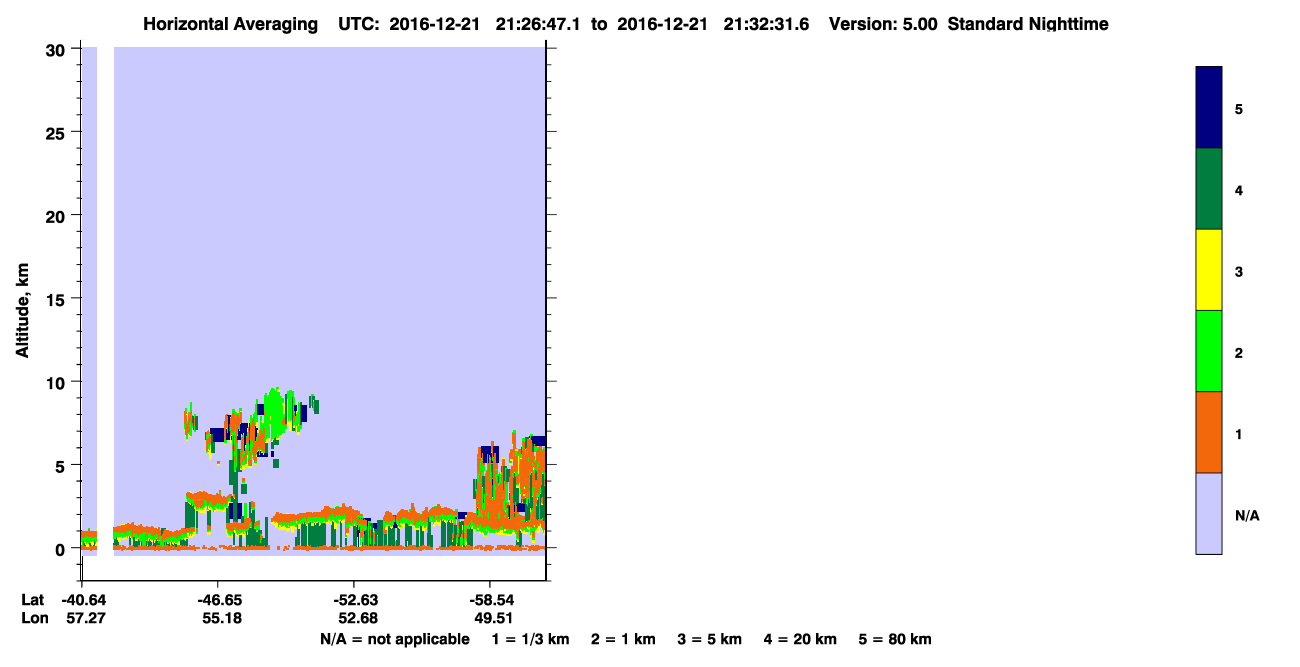Click the orange colorbar segment labeled 1
1300x667 pixels.
tap(1209, 432)
